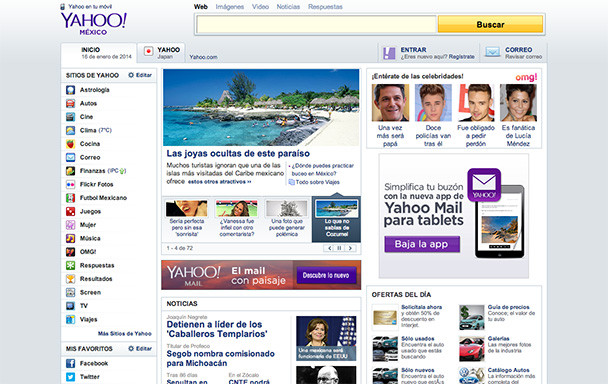Click the Yahoo México logo
The image size is (608, 384).
point(93,24)
